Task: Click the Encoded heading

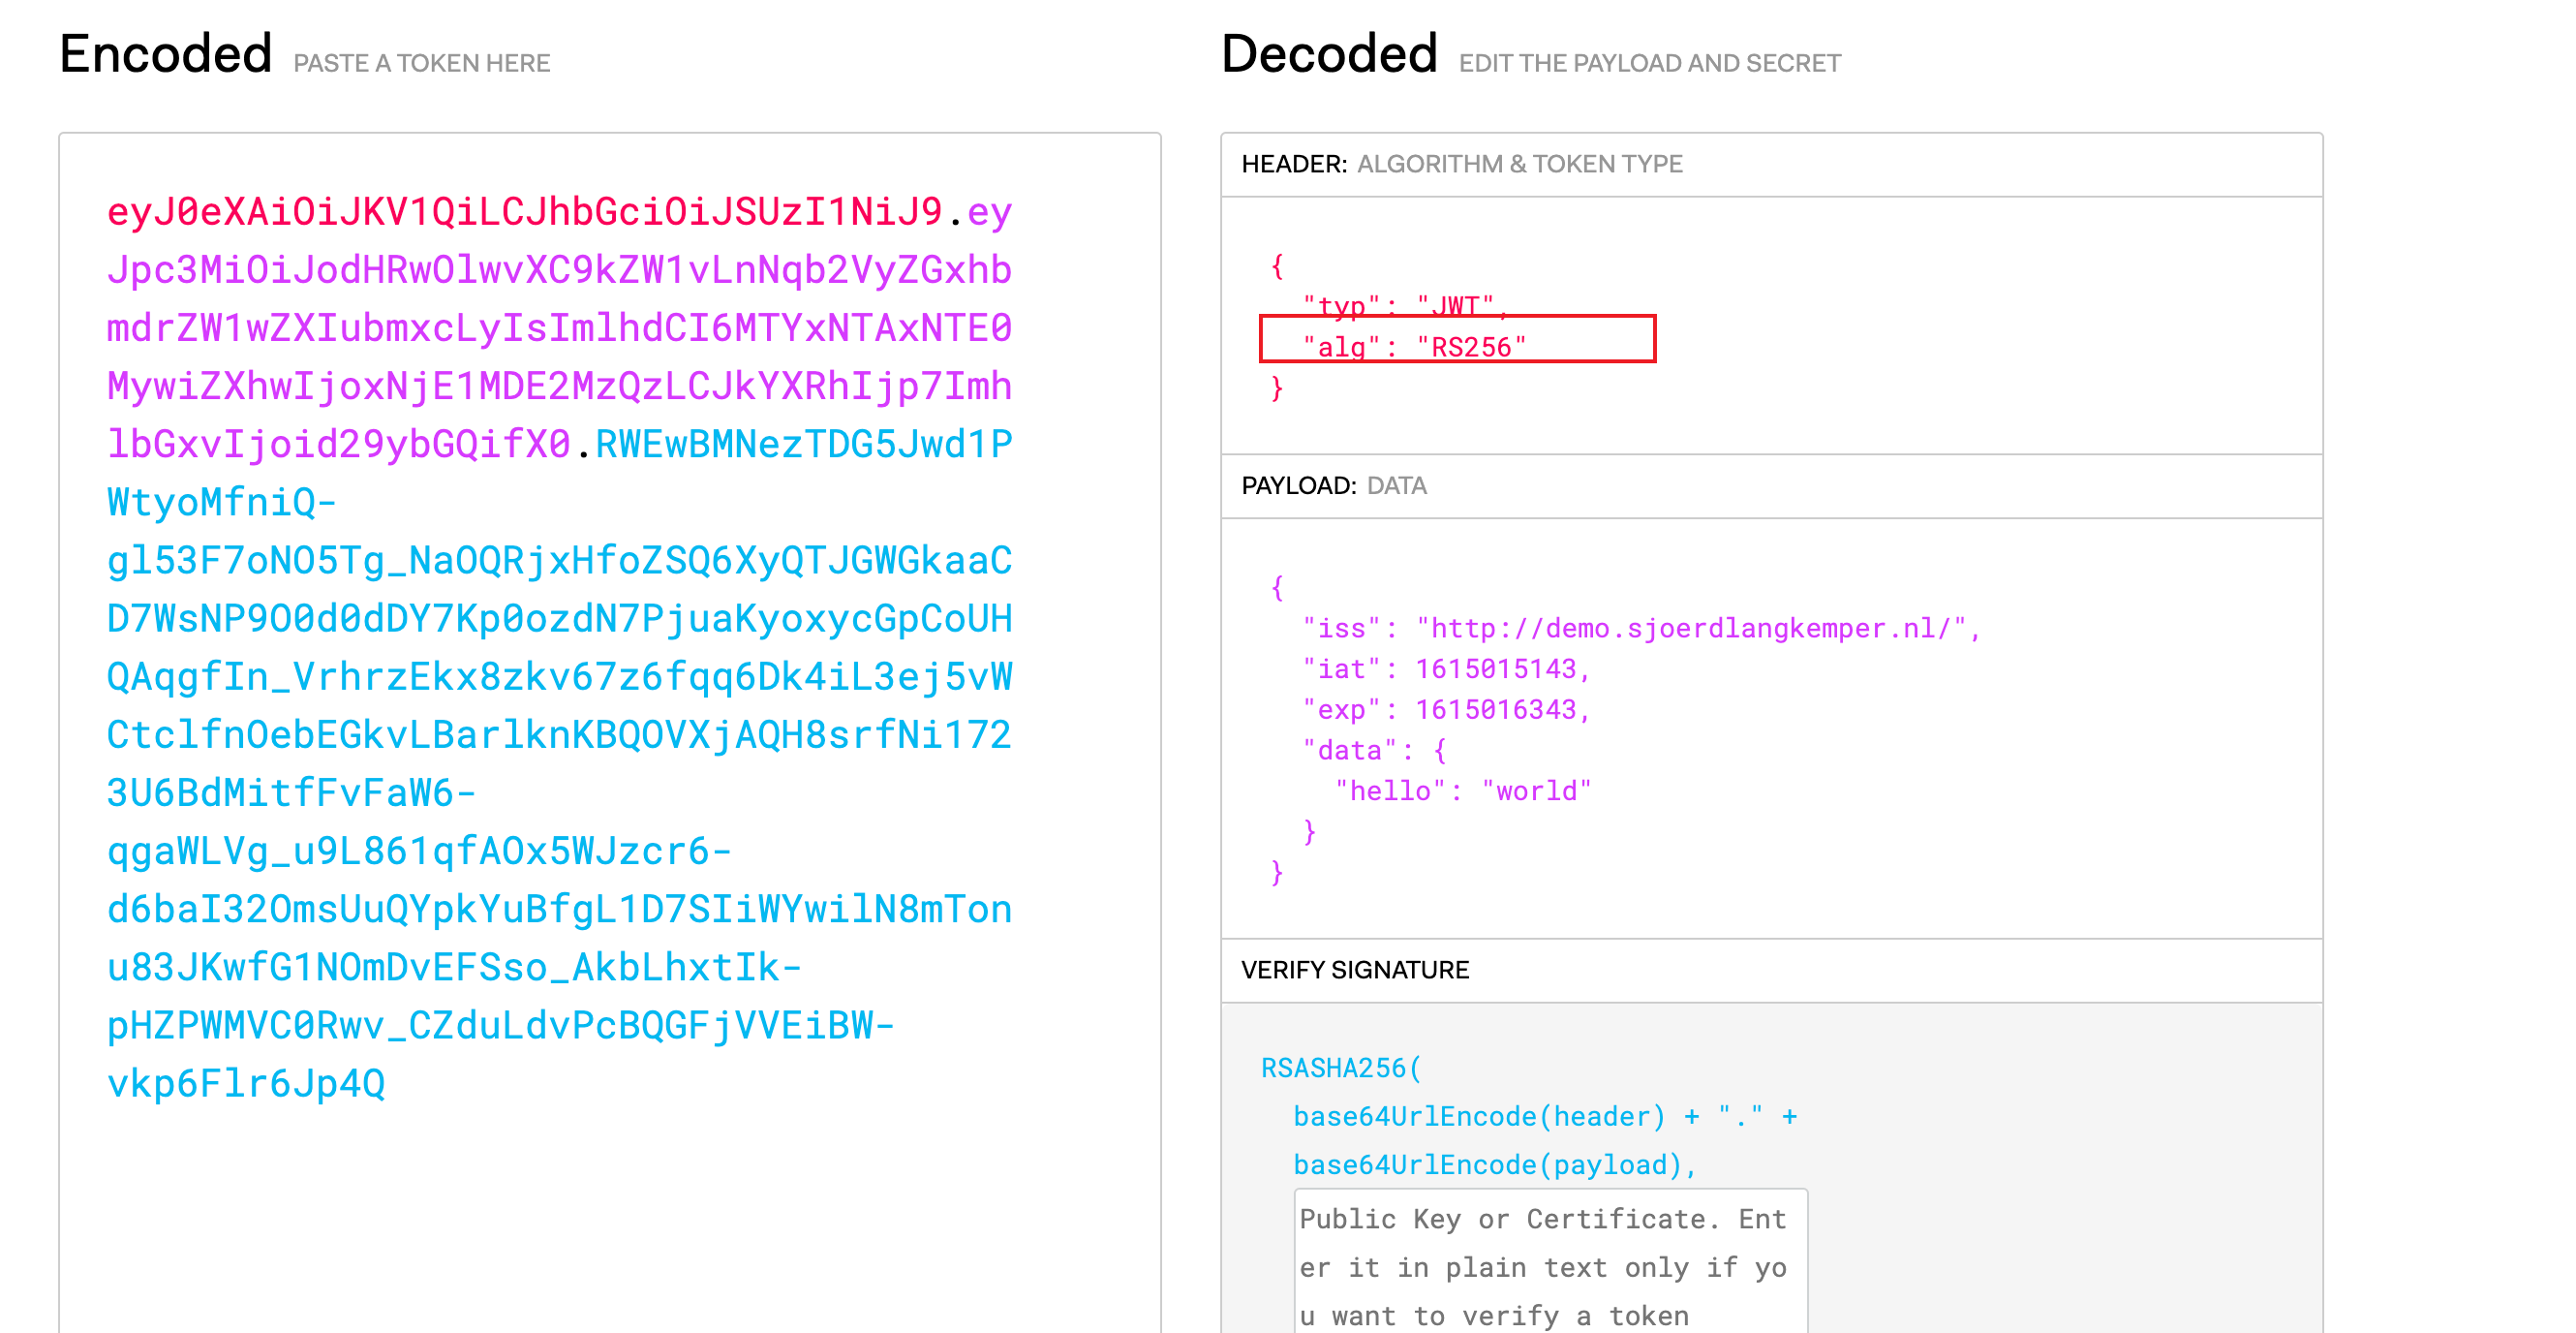Action: click(x=166, y=54)
